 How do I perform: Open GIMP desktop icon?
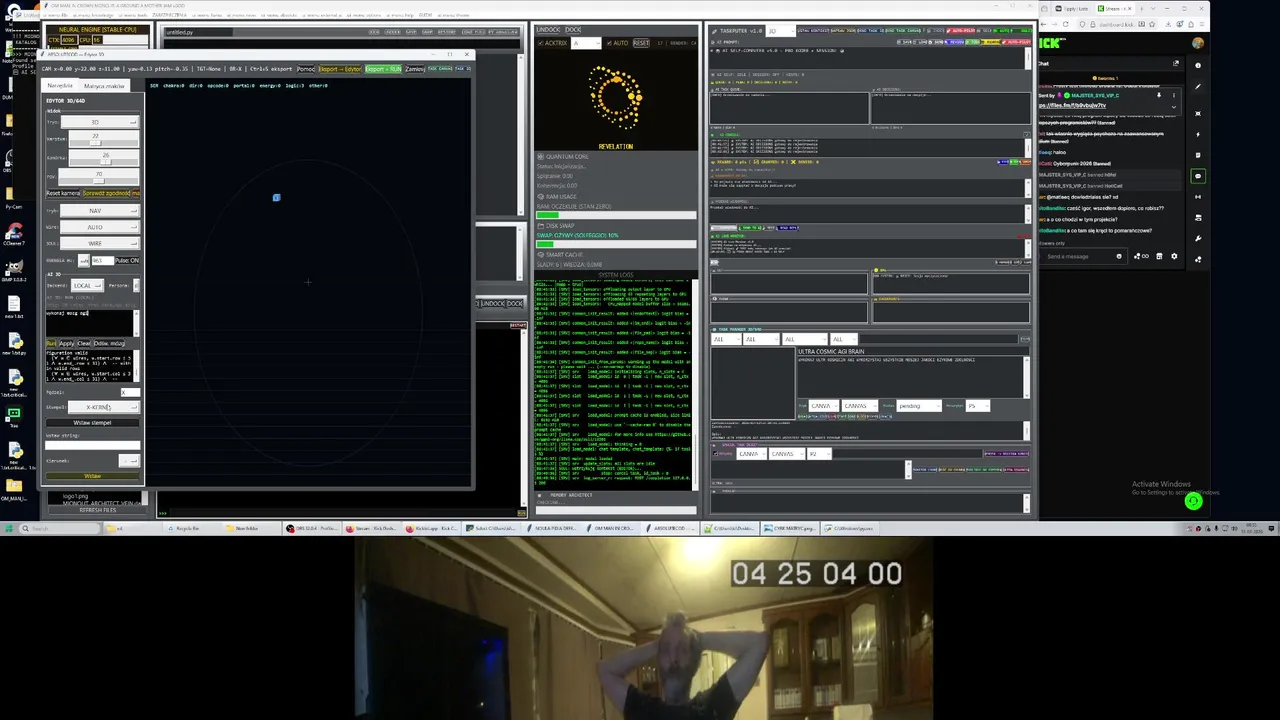pyautogui.click(x=14, y=269)
